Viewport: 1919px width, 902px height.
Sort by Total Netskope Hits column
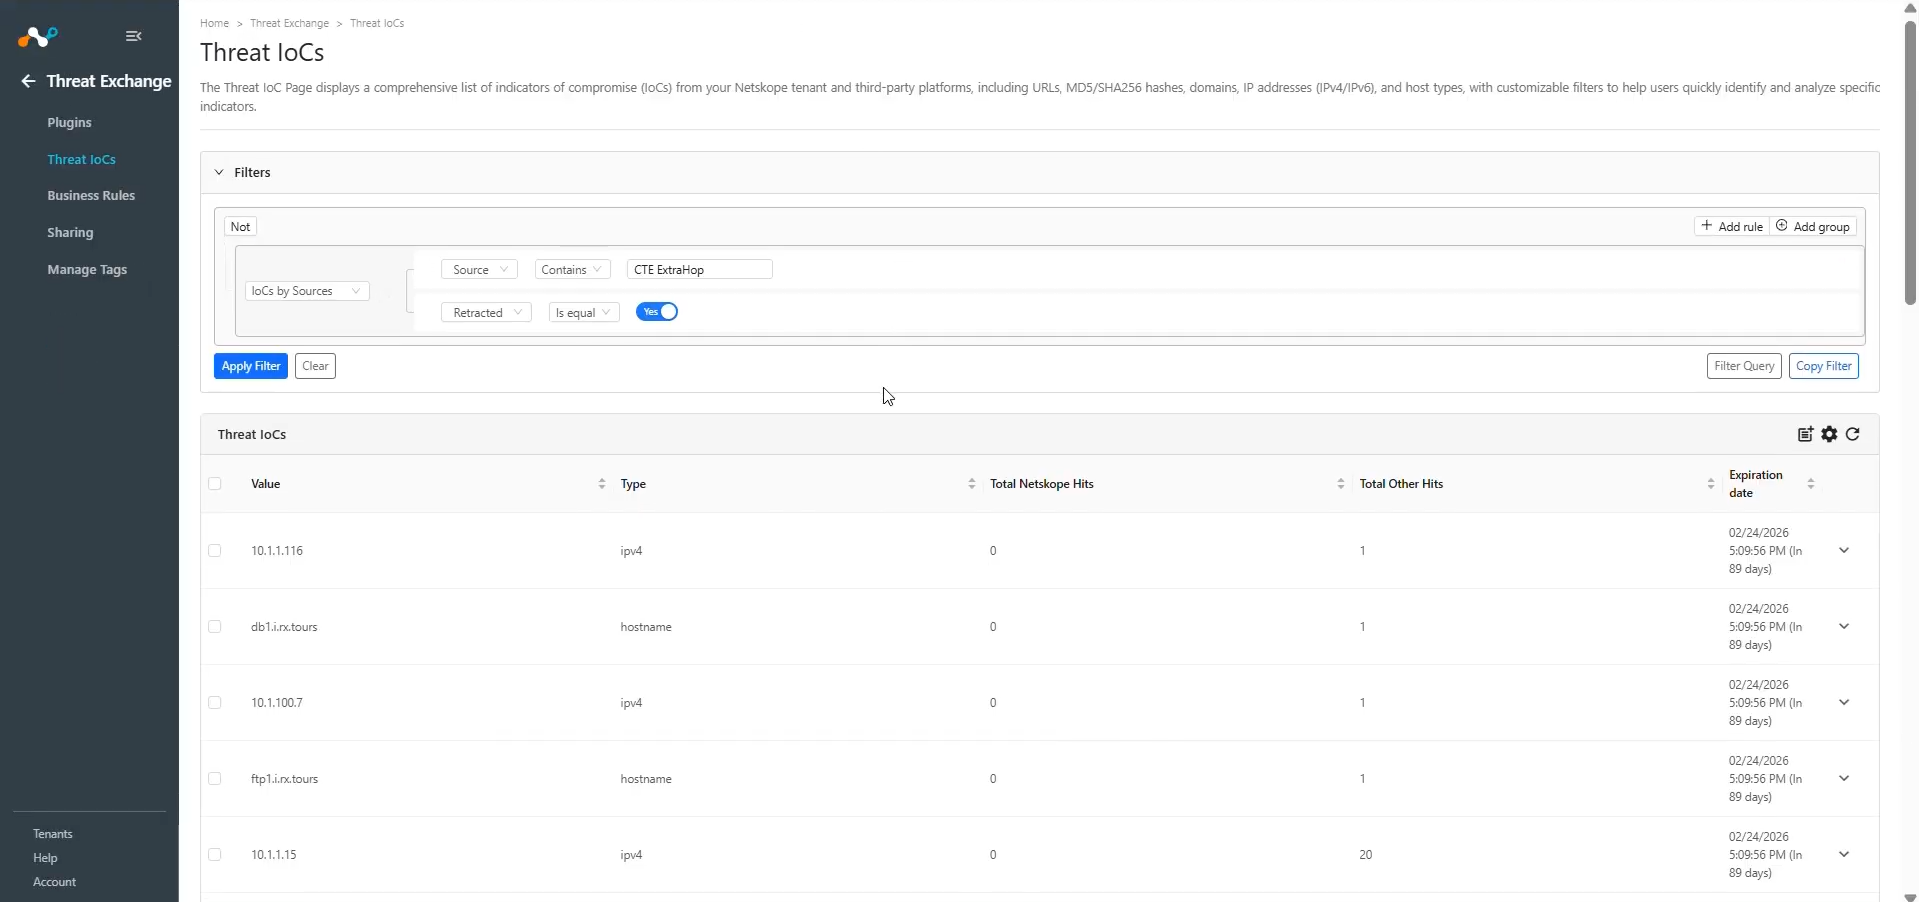pyautogui.click(x=1341, y=484)
